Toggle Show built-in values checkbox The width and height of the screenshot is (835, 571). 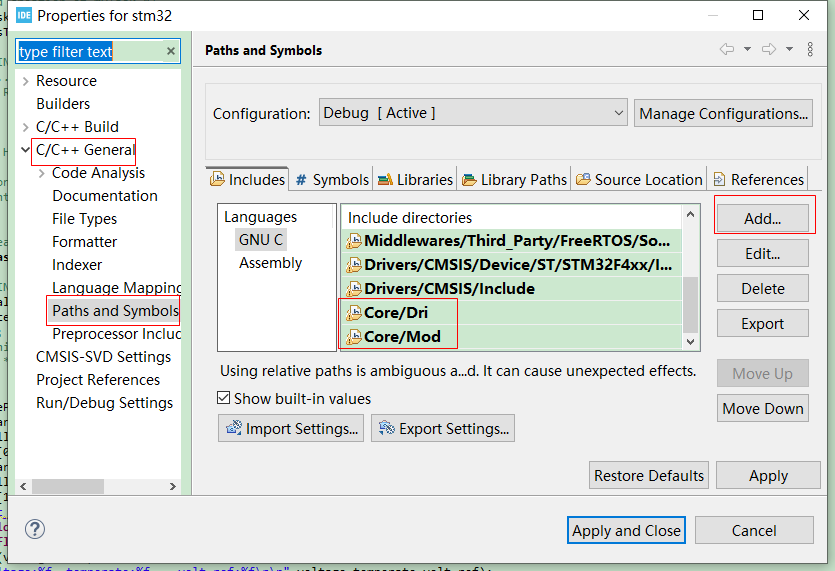(x=224, y=398)
